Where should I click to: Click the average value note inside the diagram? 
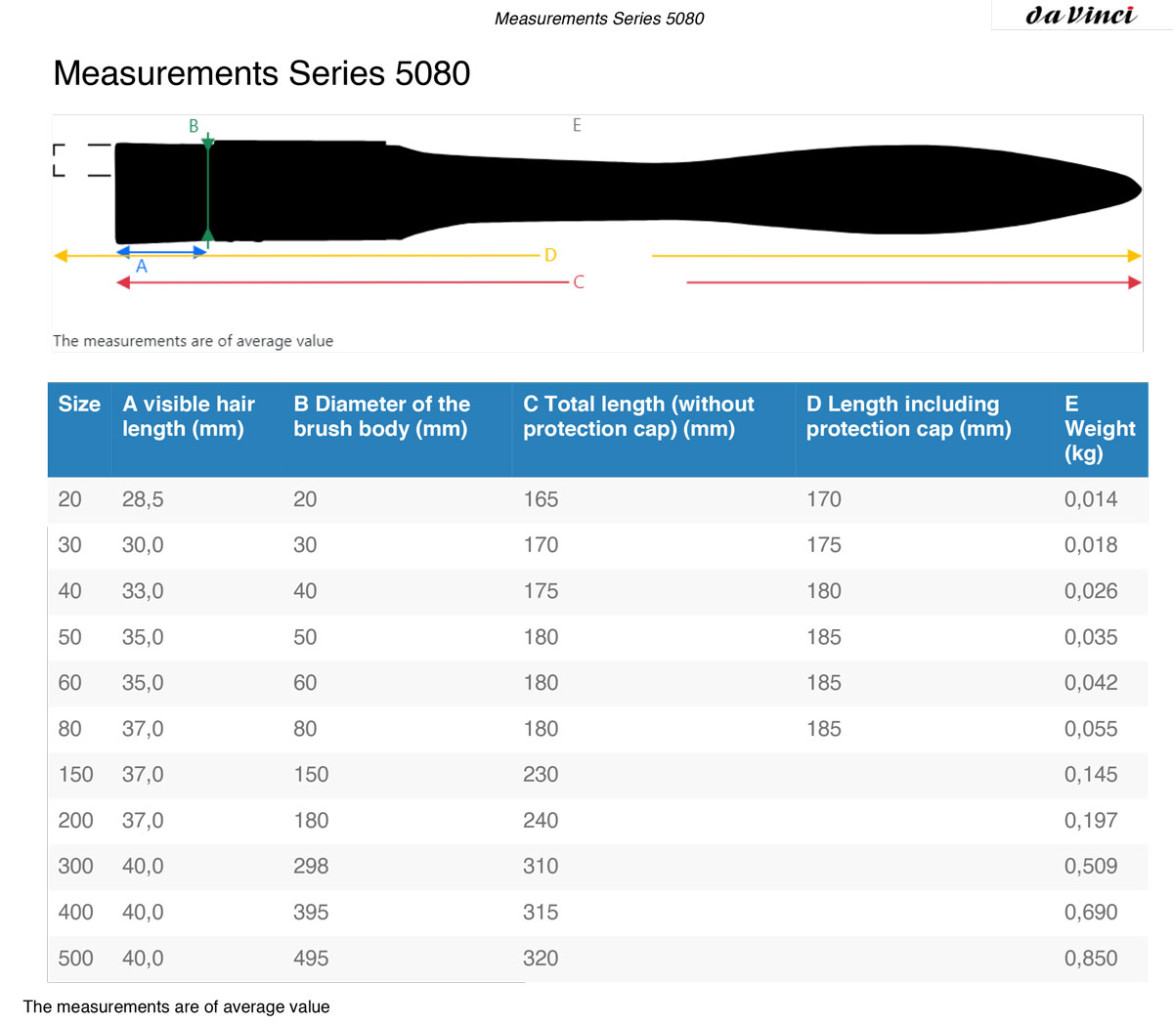click(193, 341)
